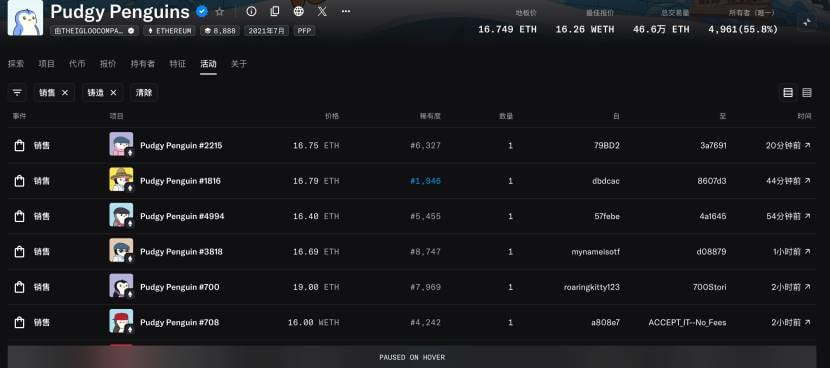Click the 清除 filters button
This screenshot has width=830, height=368.
pos(144,93)
